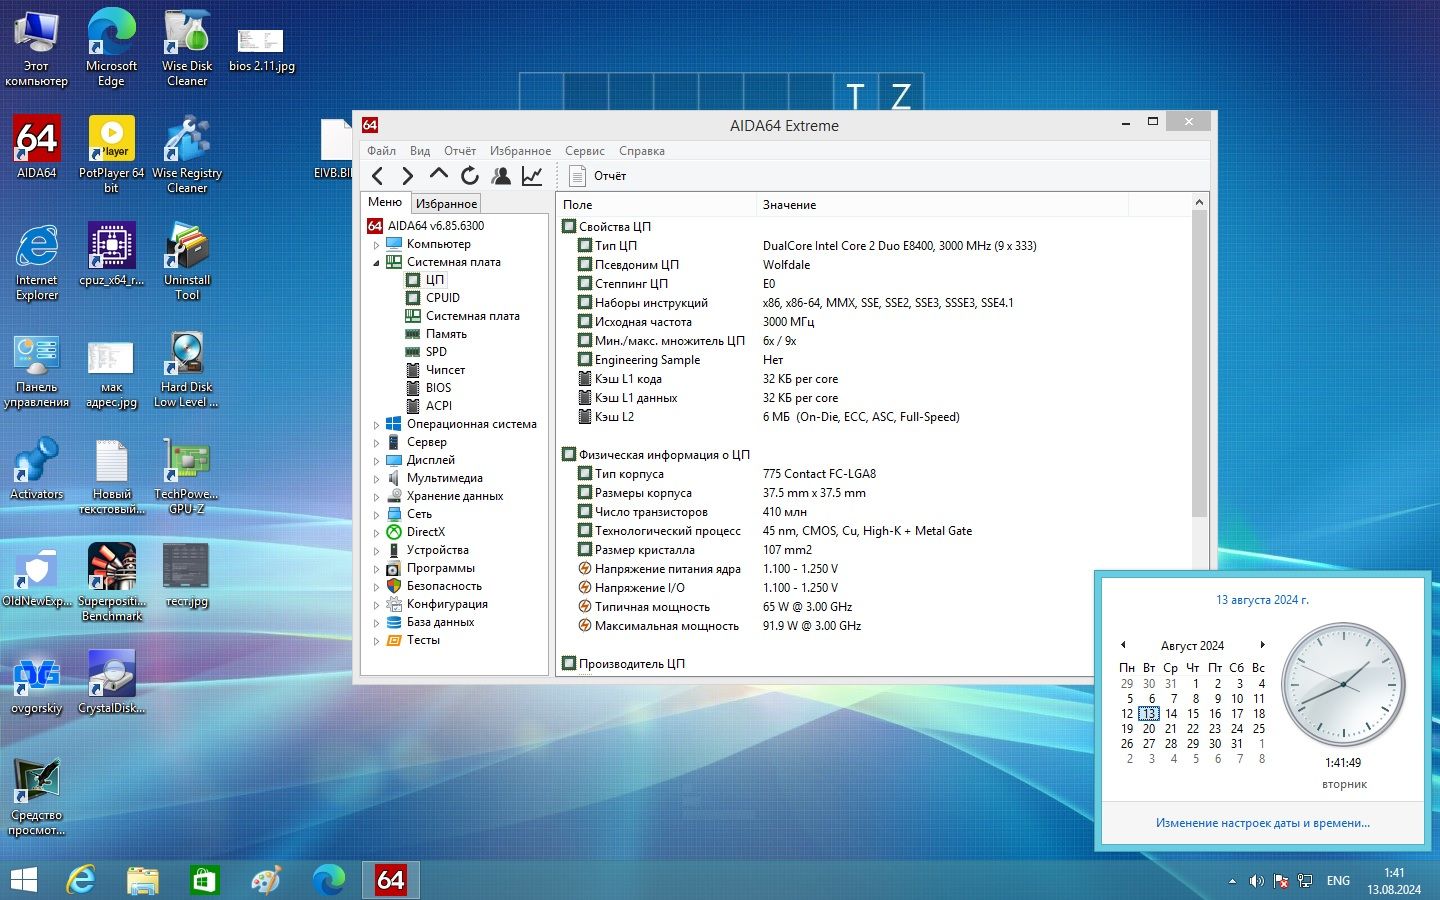Open the Hard Disk Low Level desktop icon

pyautogui.click(x=187, y=369)
